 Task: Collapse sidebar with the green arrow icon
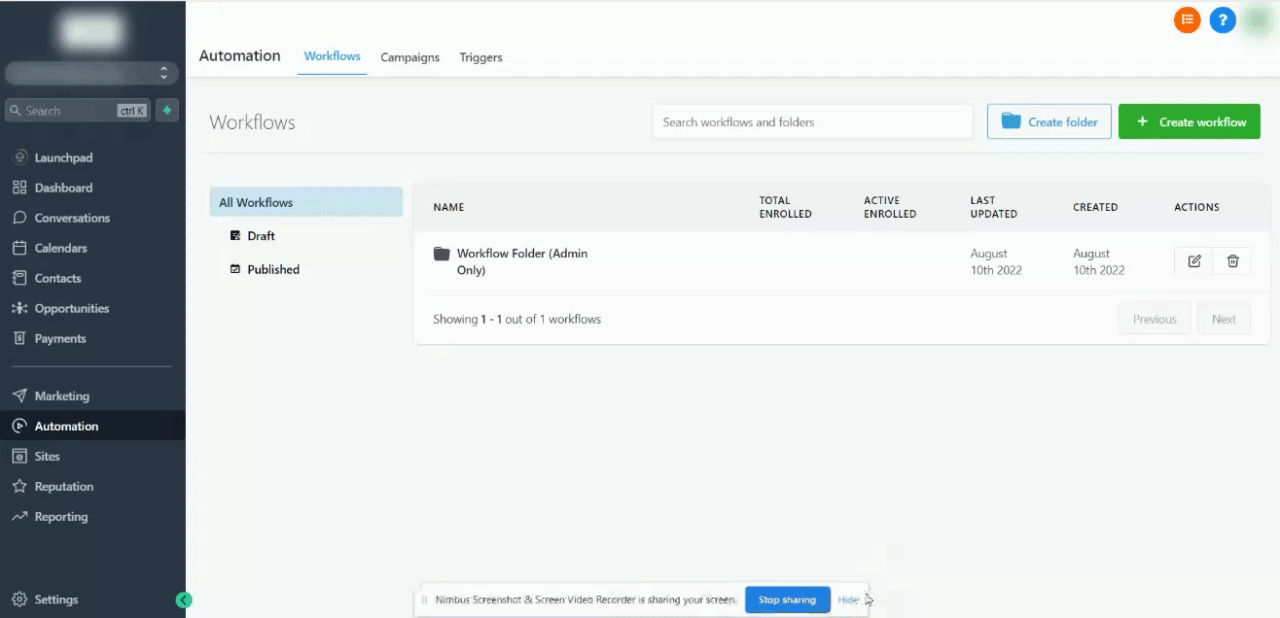tap(184, 600)
